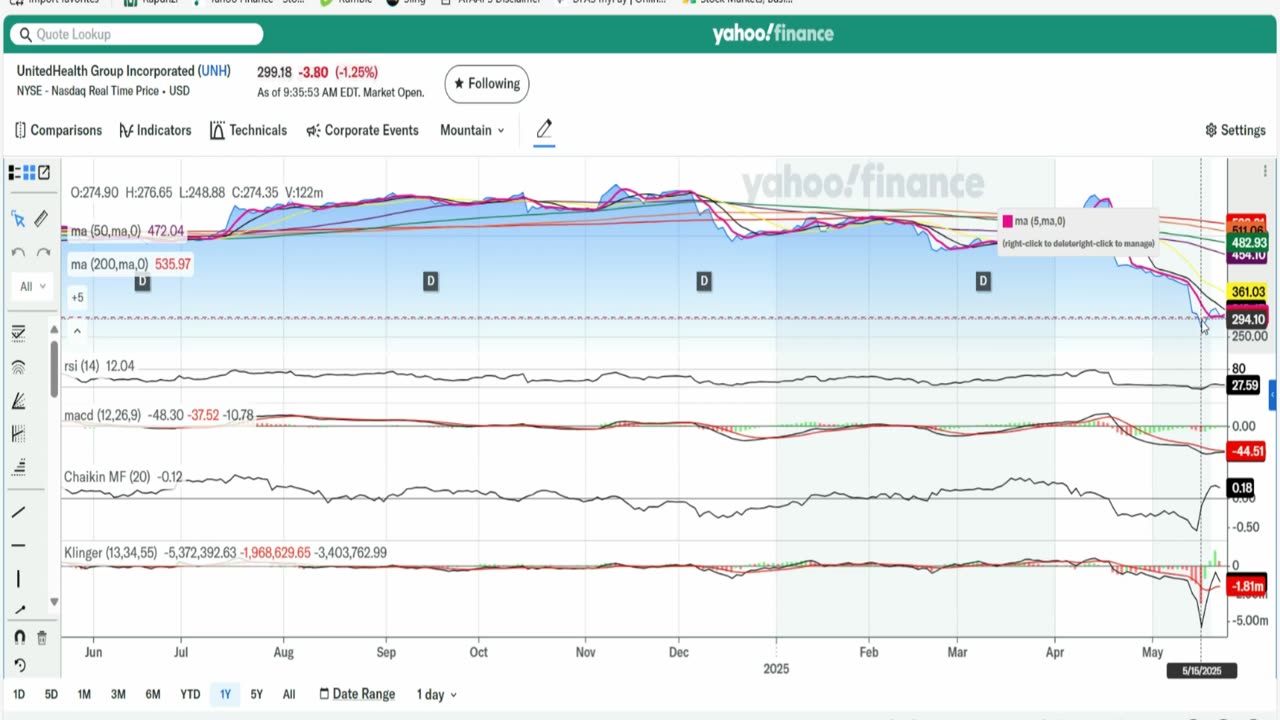Expand the +5 hidden indicators list
This screenshot has height=720, width=1280.
tap(78, 297)
